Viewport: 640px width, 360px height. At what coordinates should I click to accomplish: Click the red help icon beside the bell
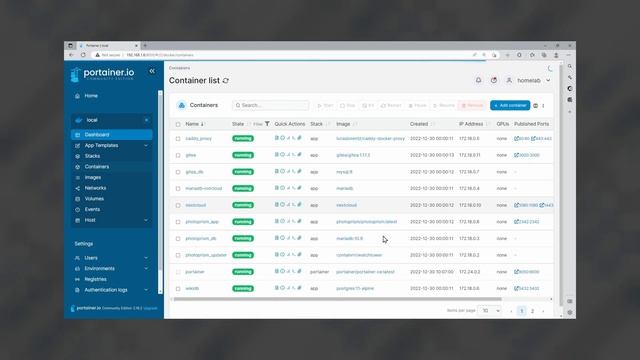(x=494, y=80)
